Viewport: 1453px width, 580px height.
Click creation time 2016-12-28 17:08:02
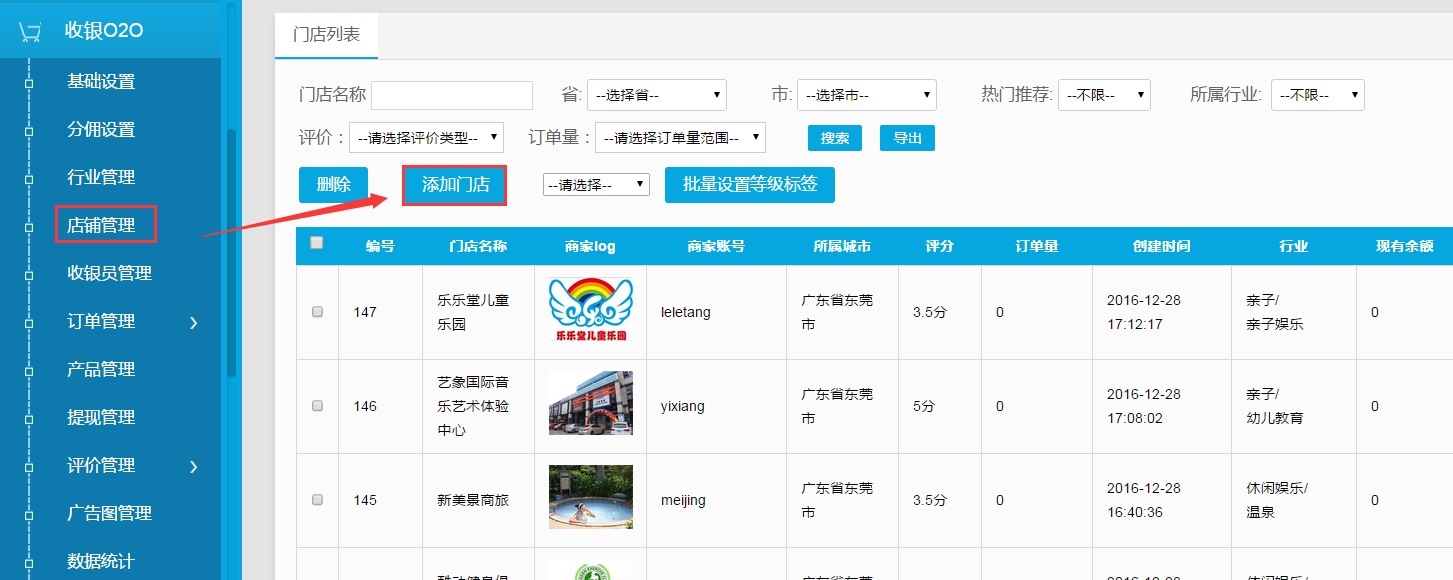1144,406
